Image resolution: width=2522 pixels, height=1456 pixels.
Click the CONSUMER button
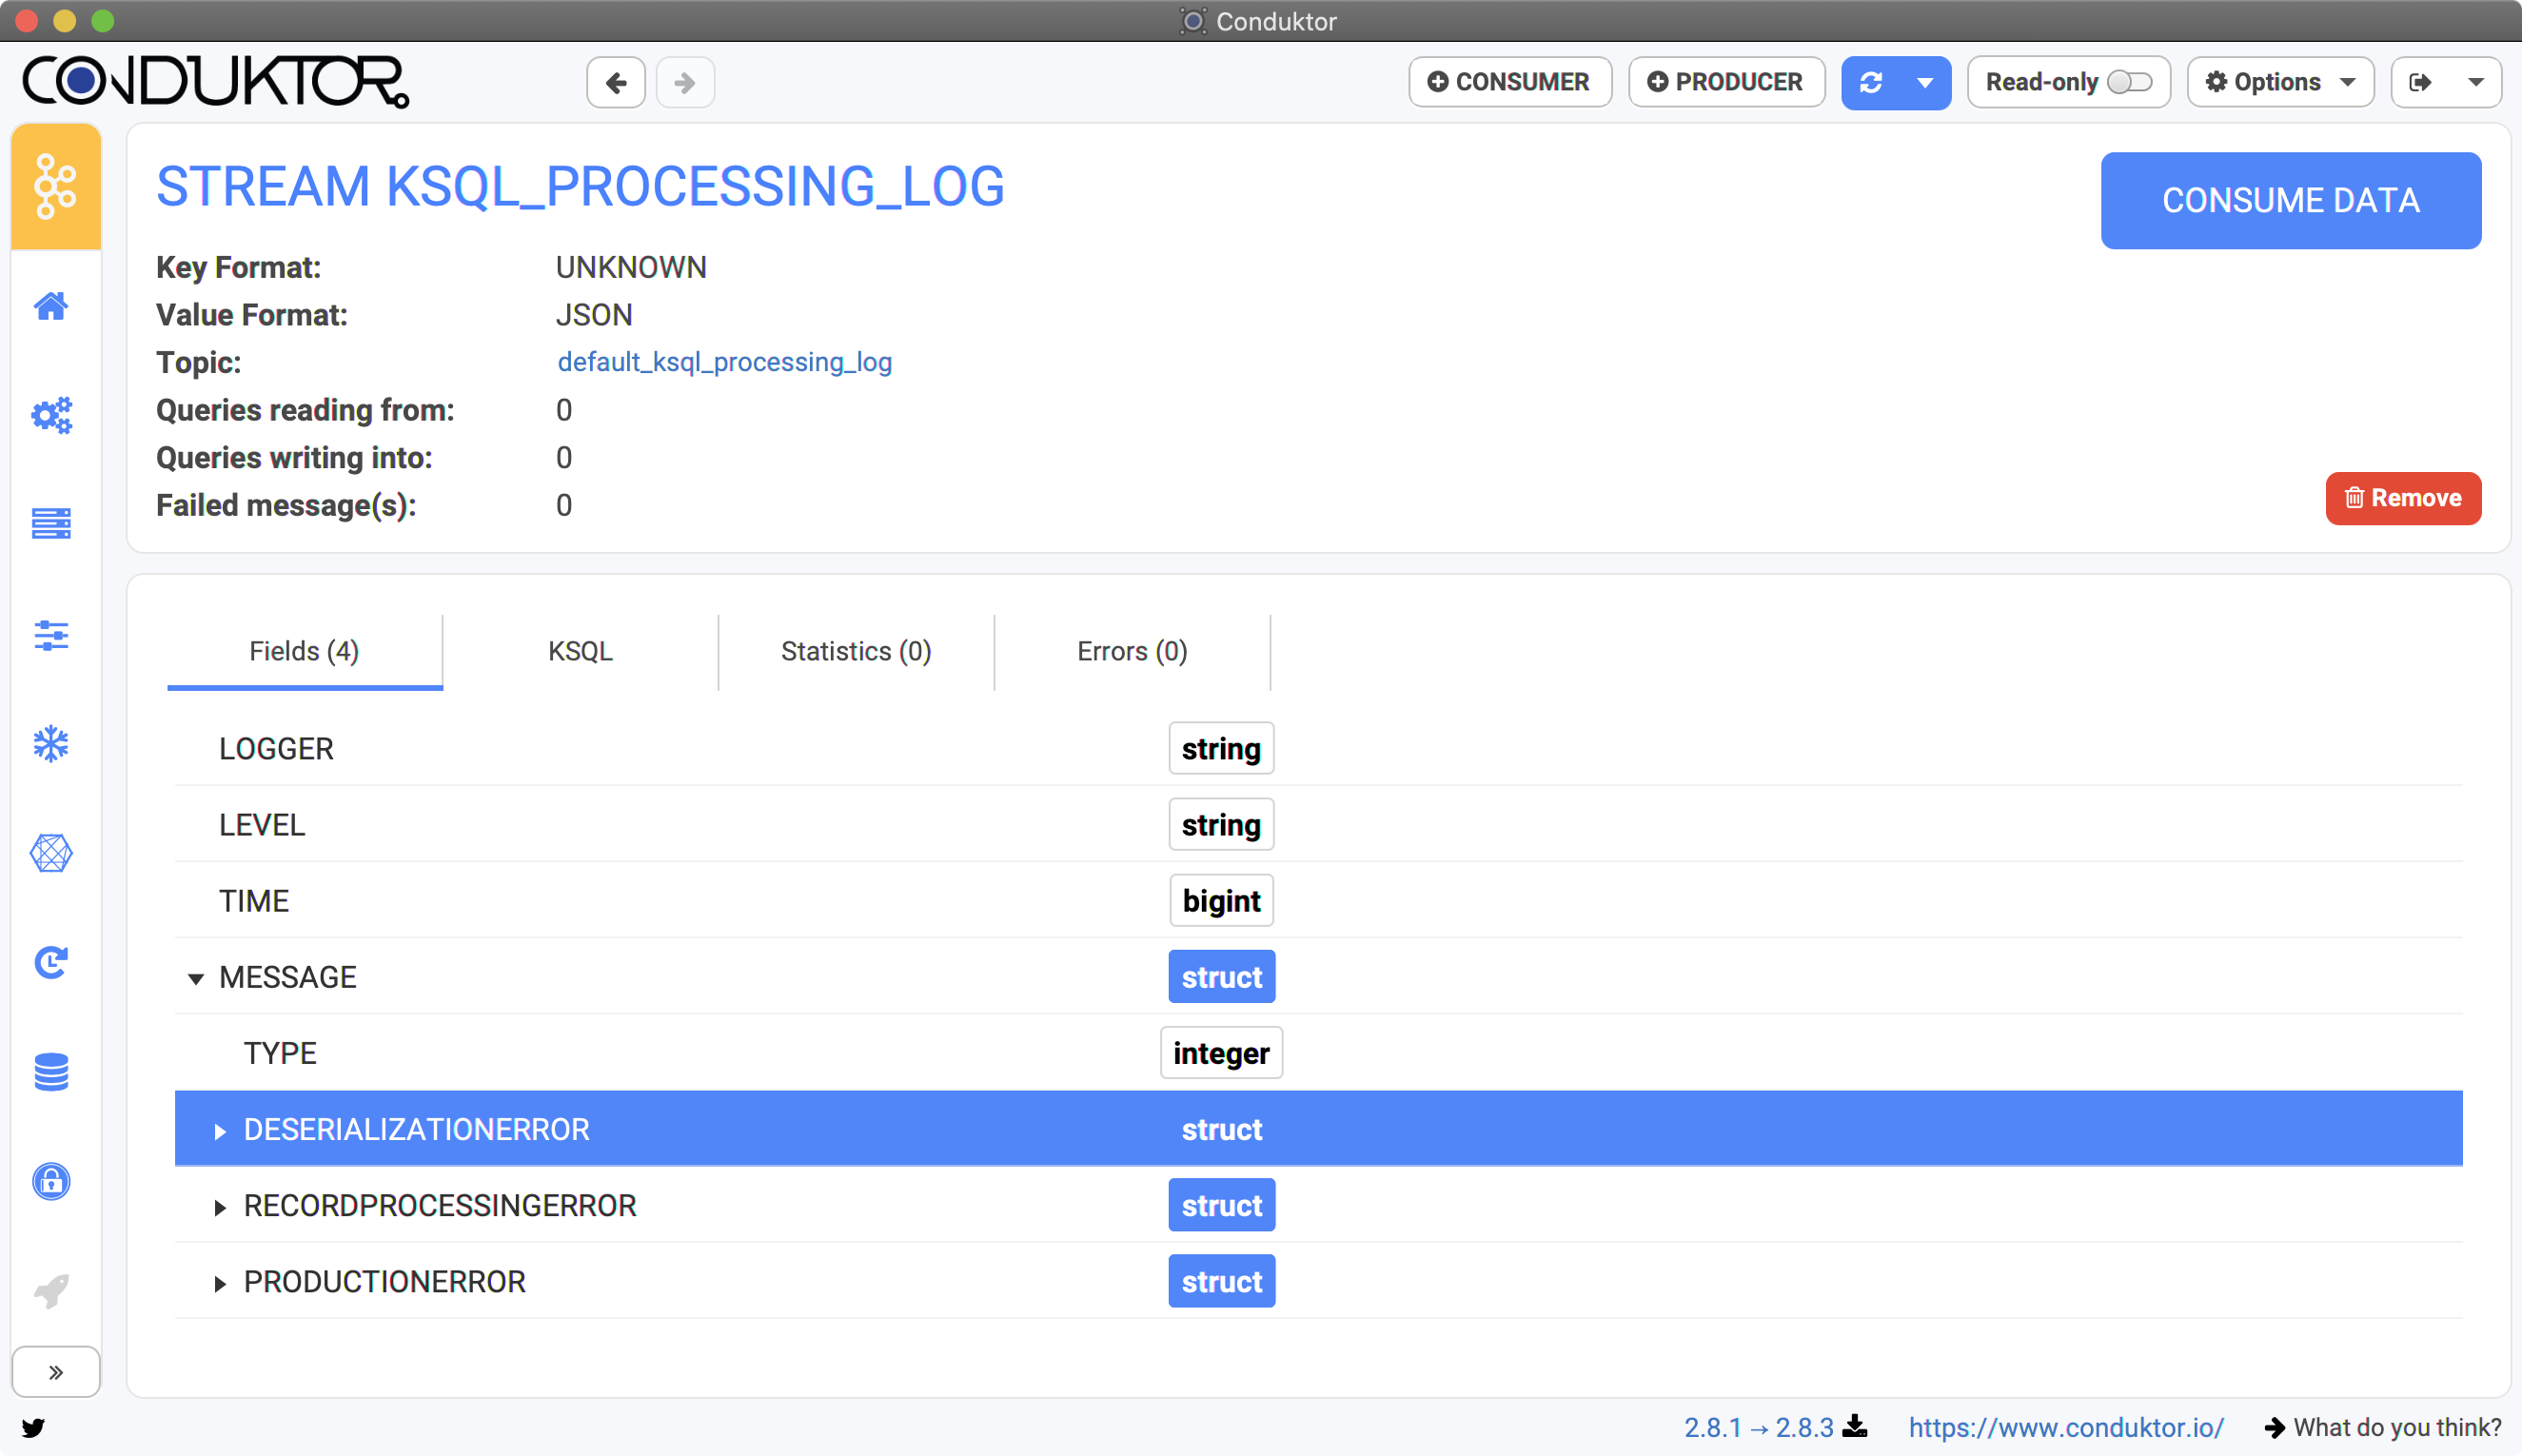1510,82
